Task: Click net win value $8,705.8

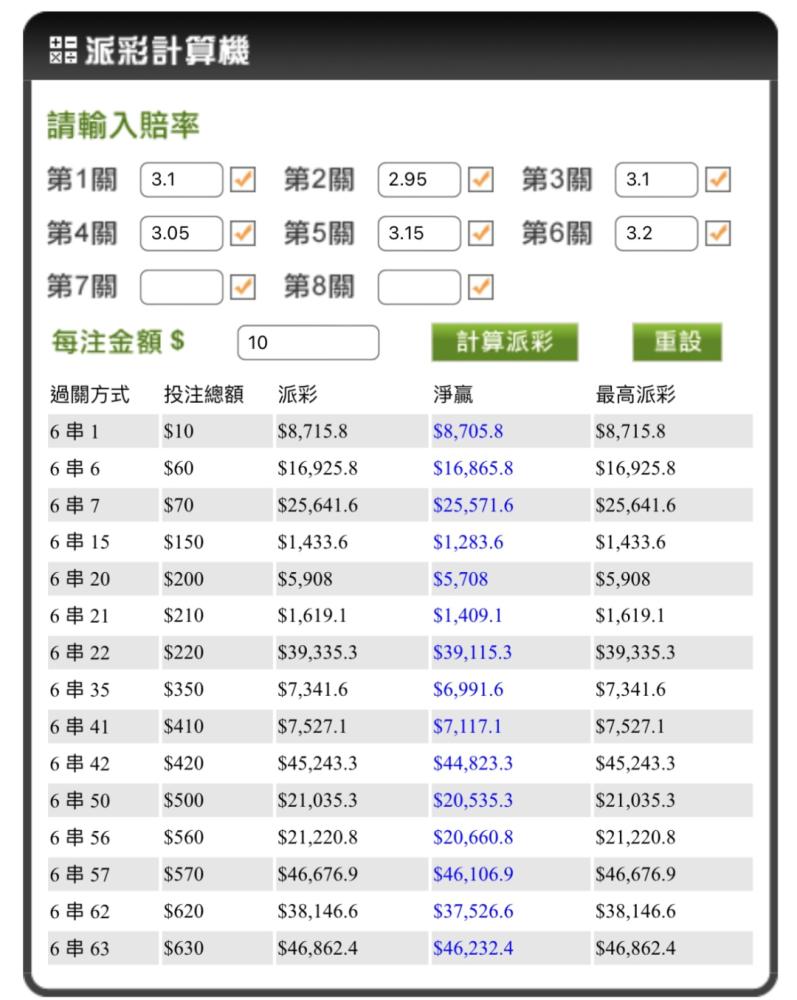Action: tap(468, 431)
